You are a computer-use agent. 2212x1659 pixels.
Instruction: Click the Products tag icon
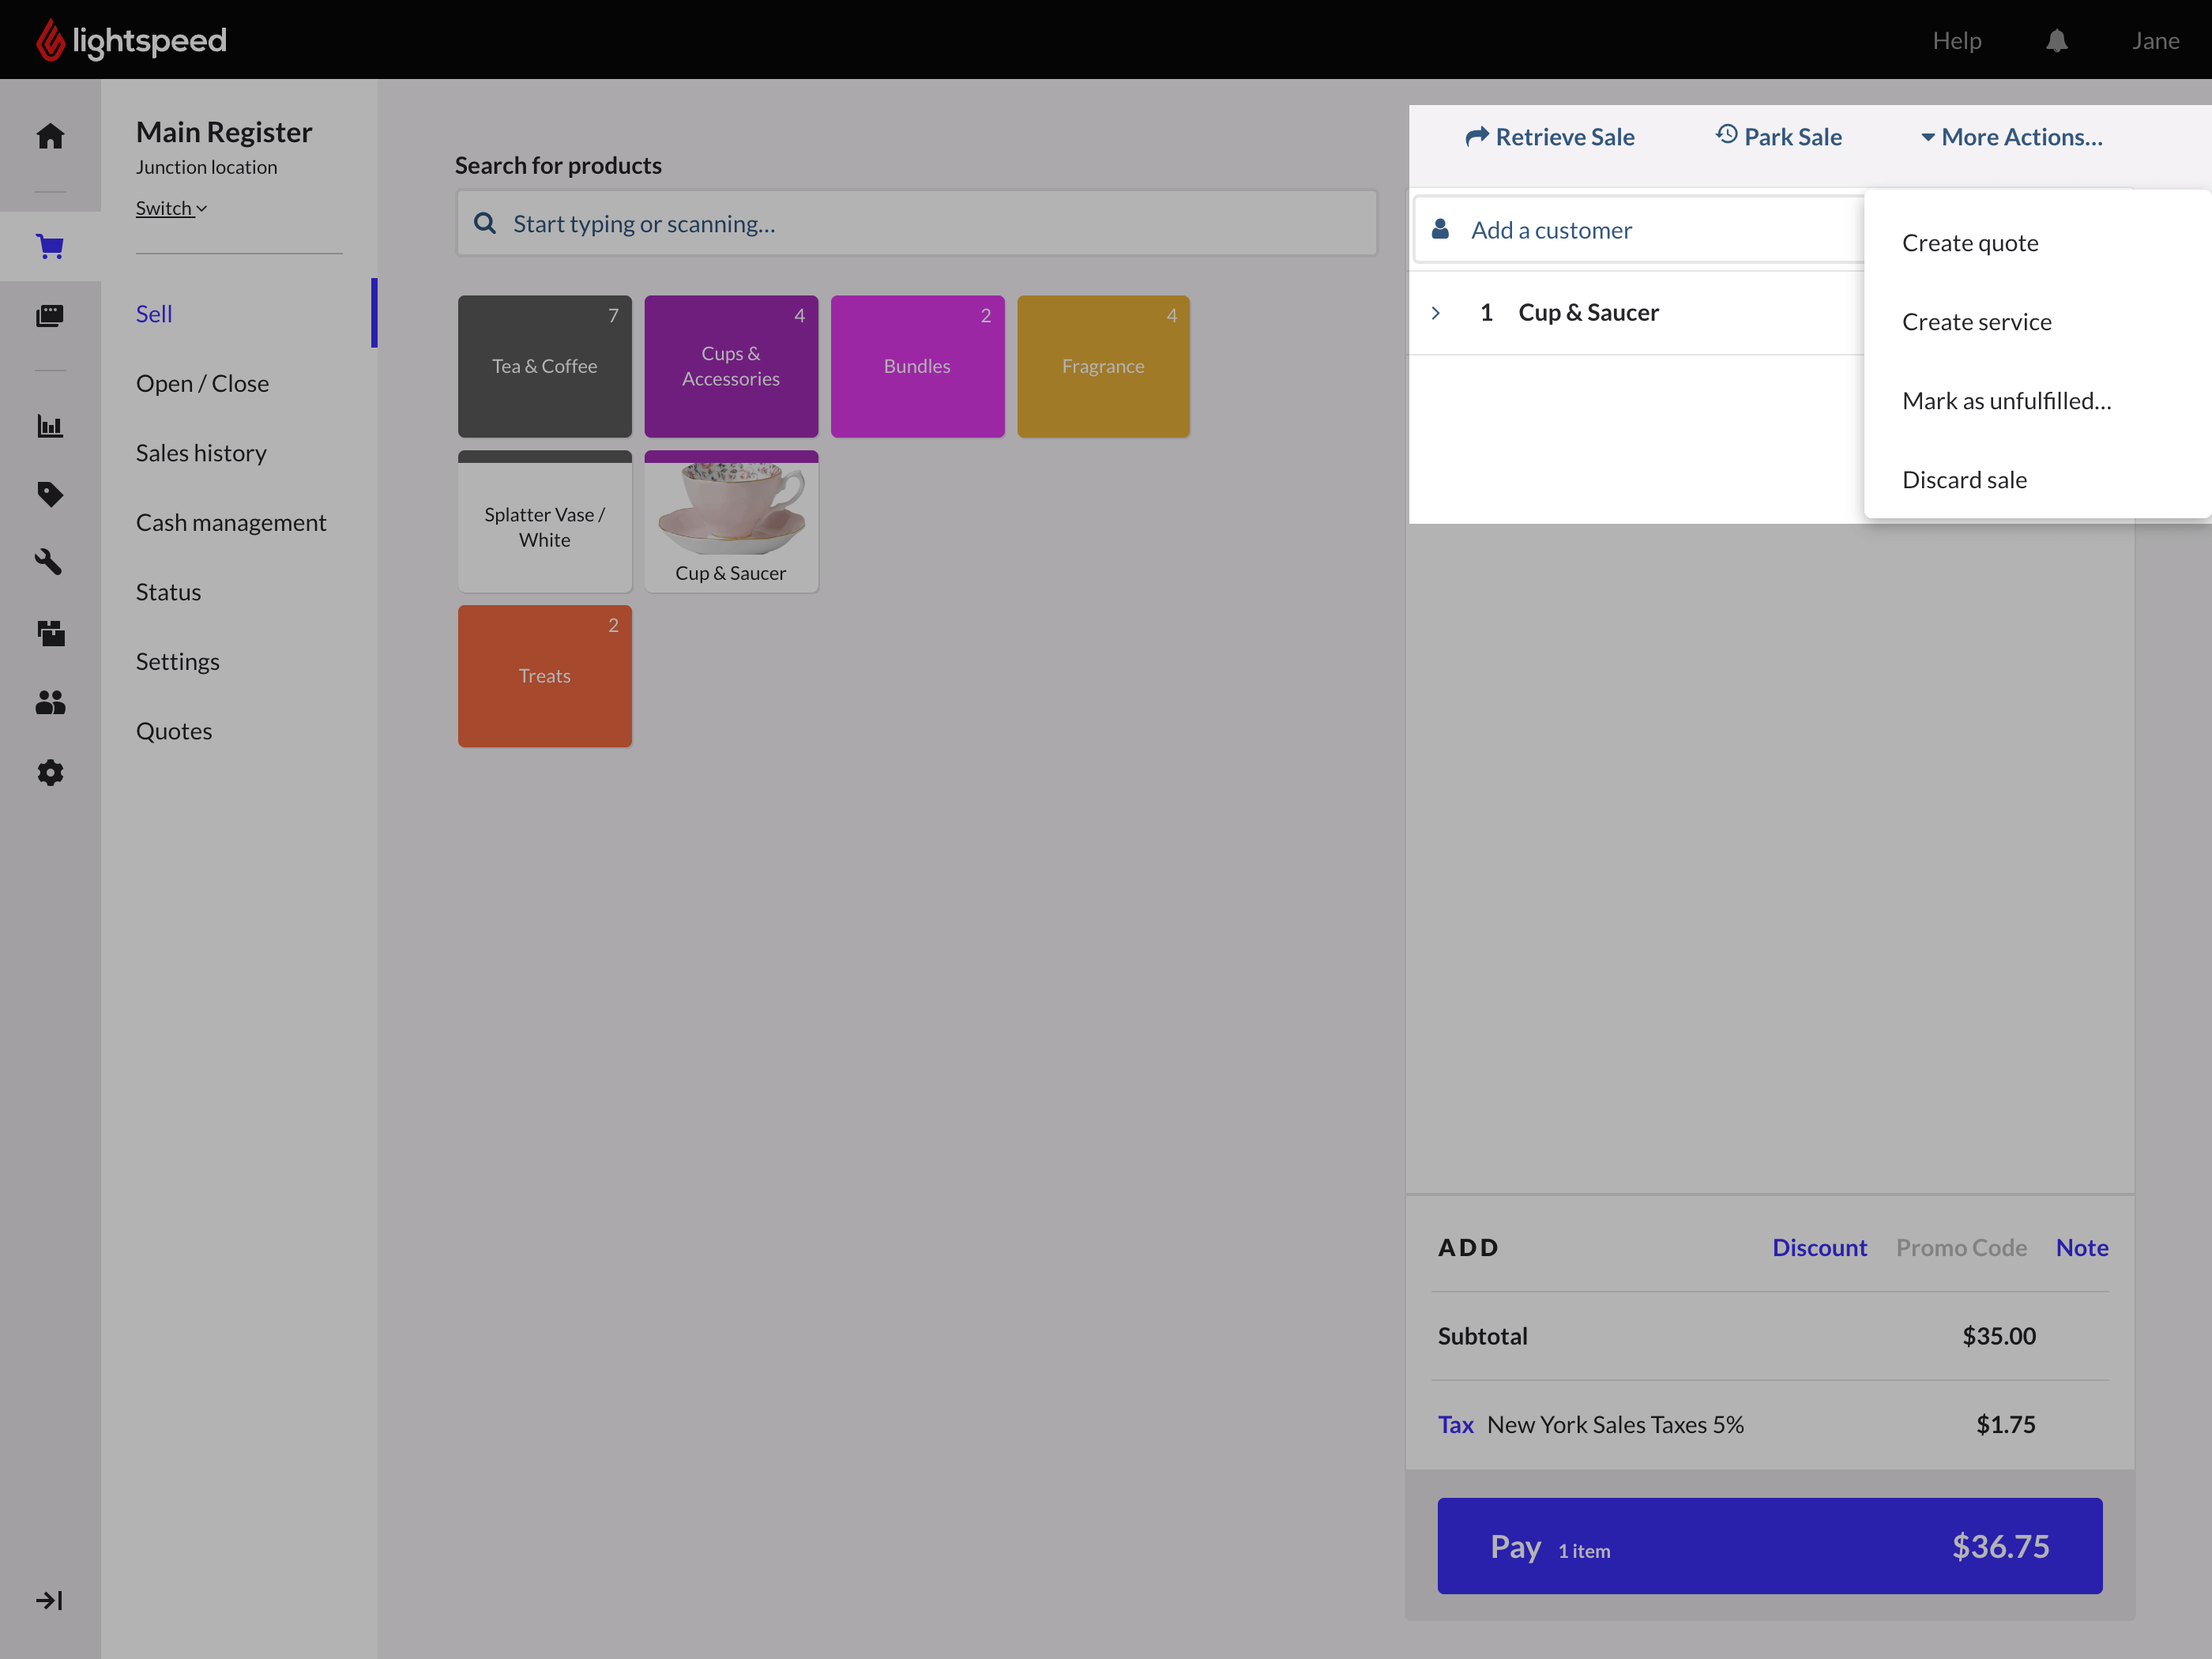tap(50, 494)
